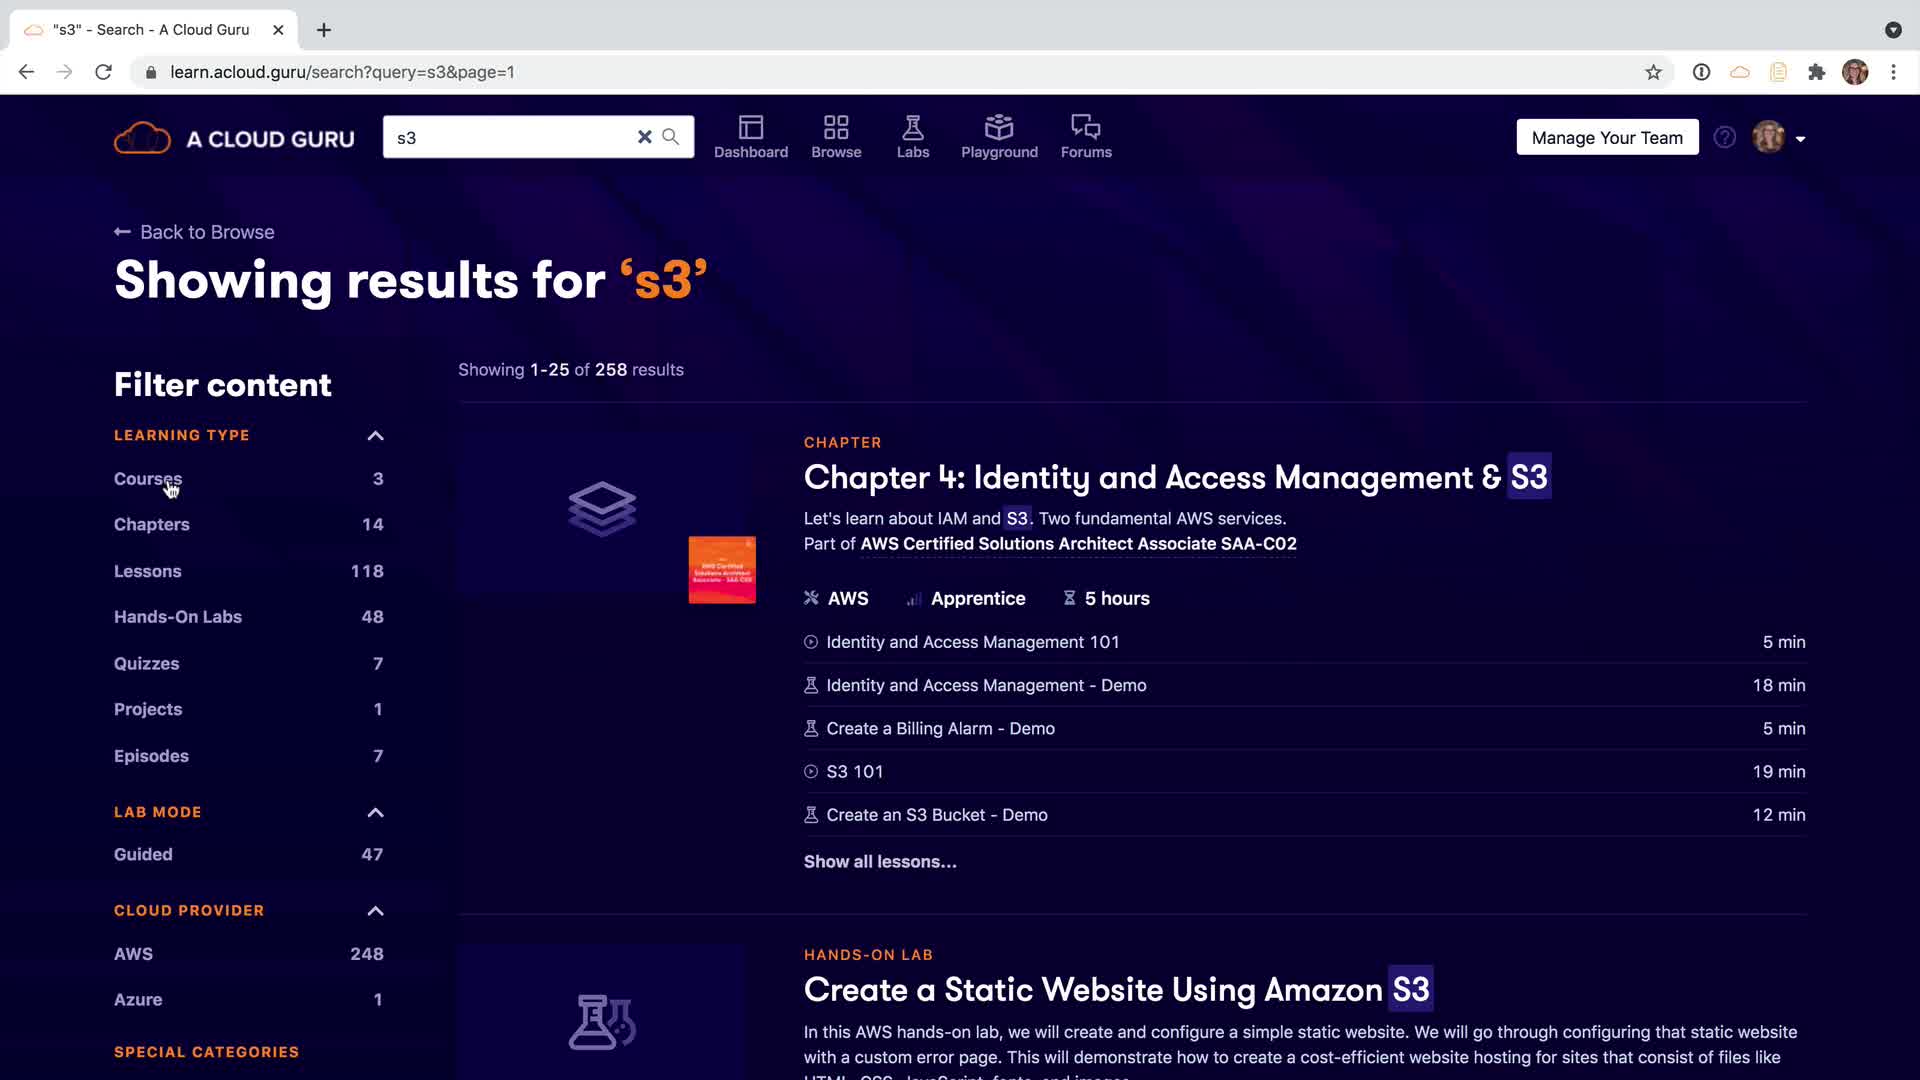Open the profile avatar dropdown arrow
The height and width of the screenshot is (1080, 1920).
pos(1801,139)
